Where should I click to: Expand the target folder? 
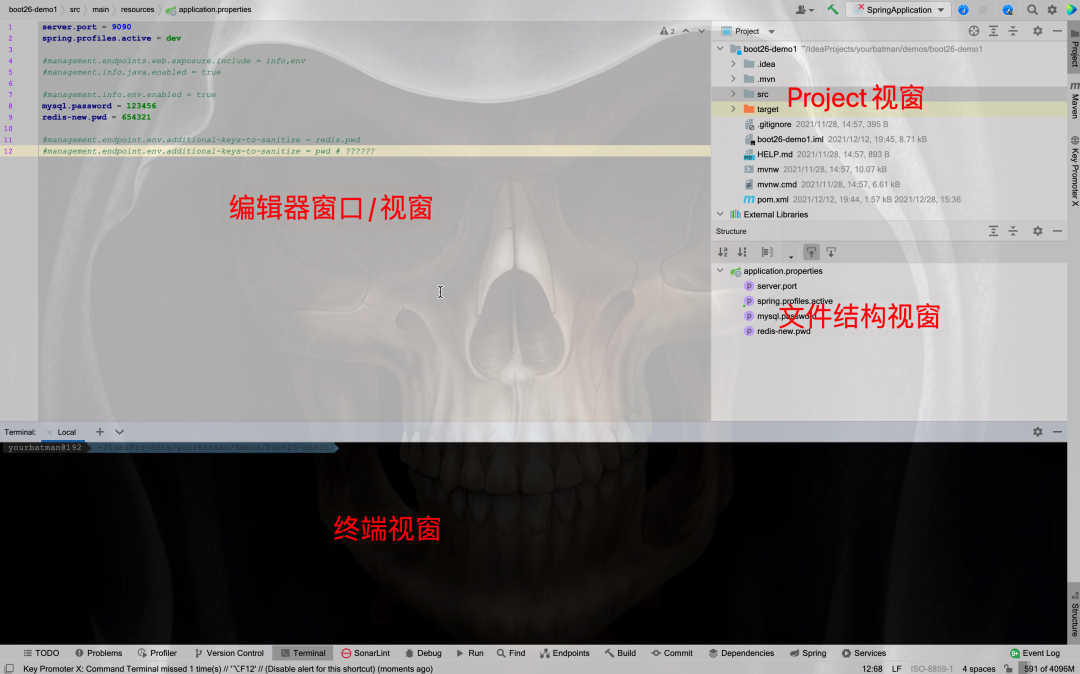[734, 109]
